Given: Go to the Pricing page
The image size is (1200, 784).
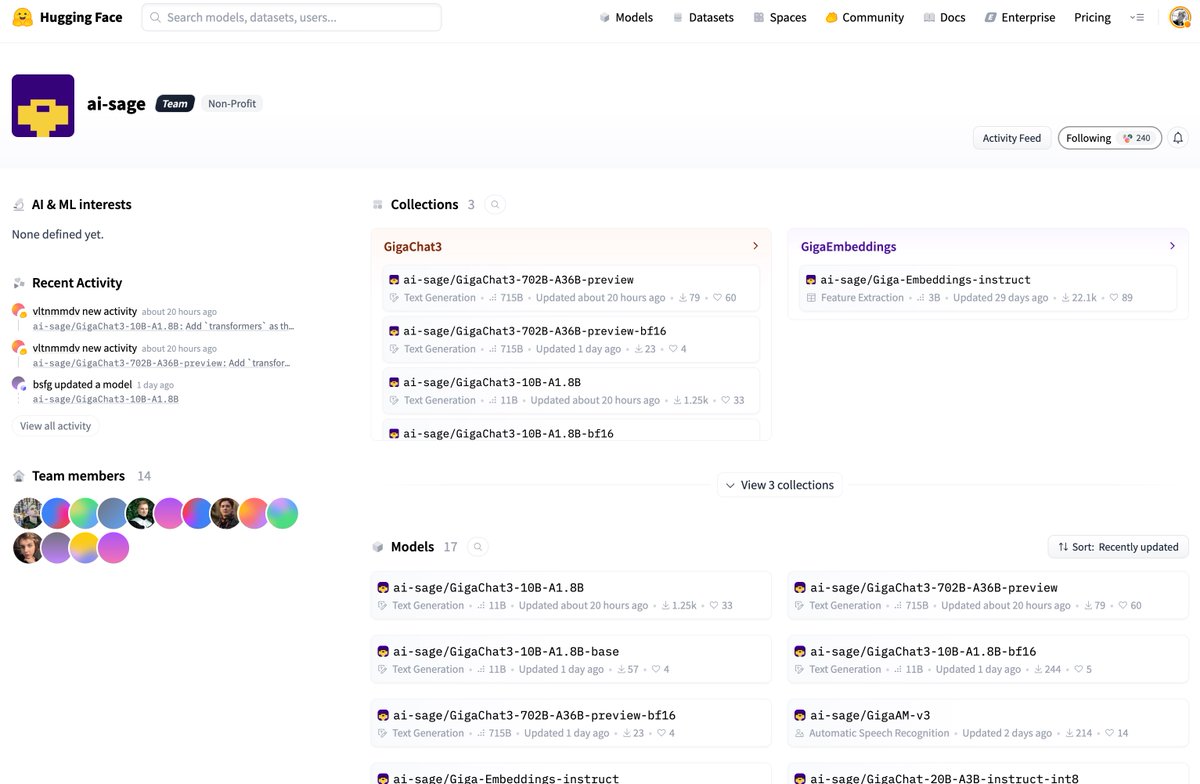Looking at the screenshot, I should click(1092, 17).
